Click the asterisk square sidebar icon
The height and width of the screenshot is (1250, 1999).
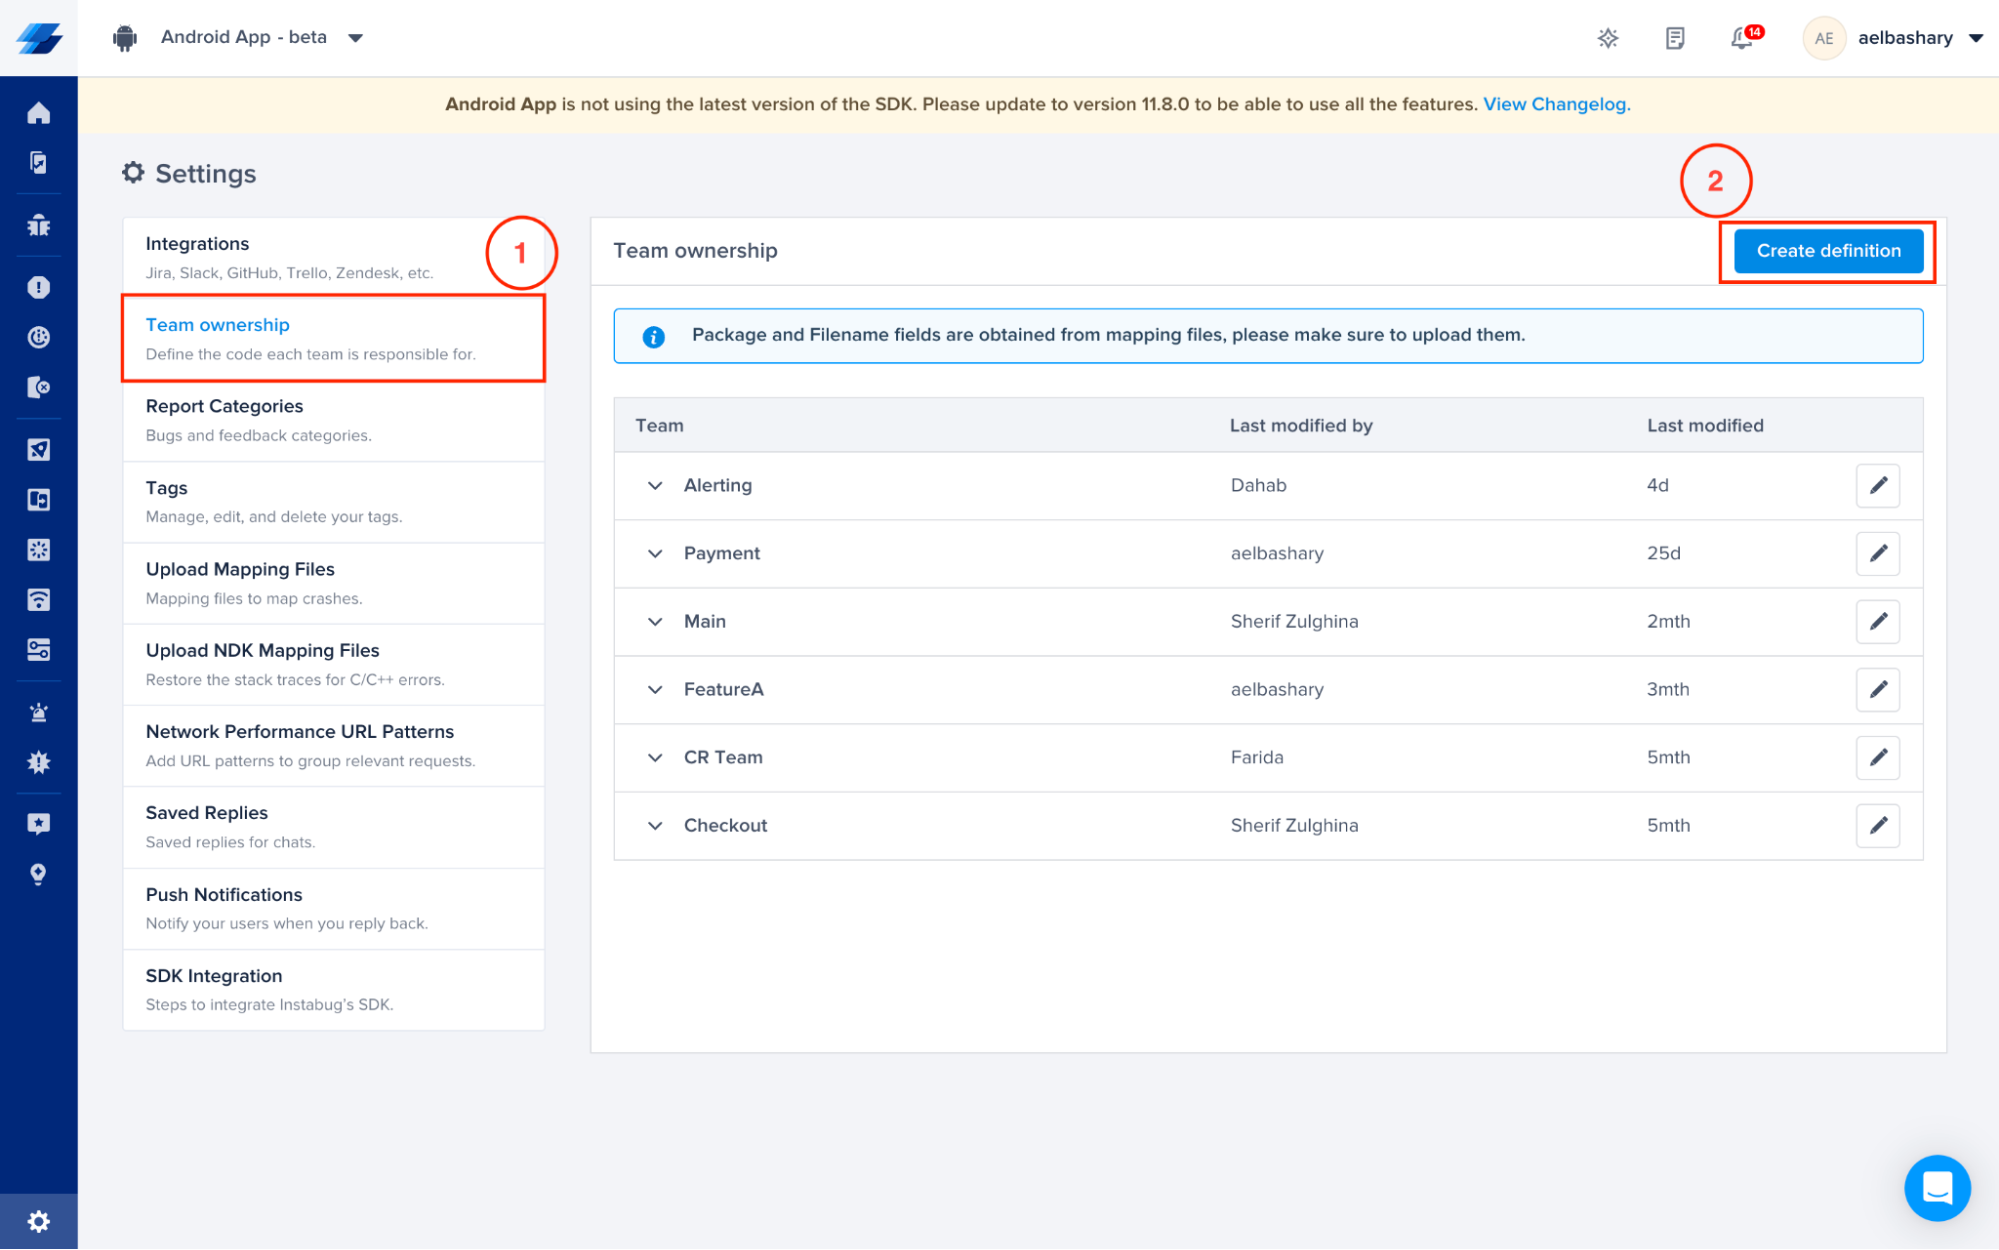pos(38,550)
